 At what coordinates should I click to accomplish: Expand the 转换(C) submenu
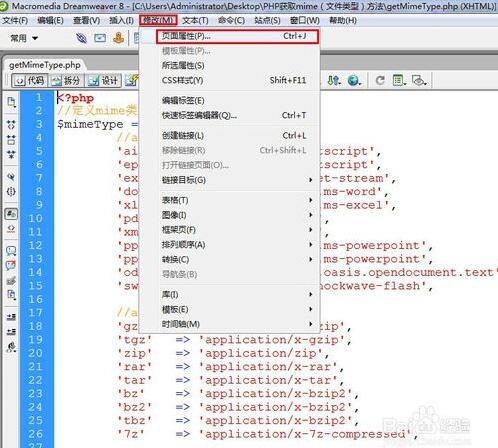pyautogui.click(x=229, y=259)
